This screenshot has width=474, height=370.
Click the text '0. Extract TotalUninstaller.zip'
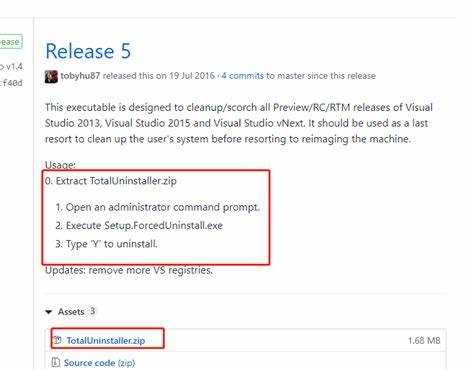pos(111,181)
